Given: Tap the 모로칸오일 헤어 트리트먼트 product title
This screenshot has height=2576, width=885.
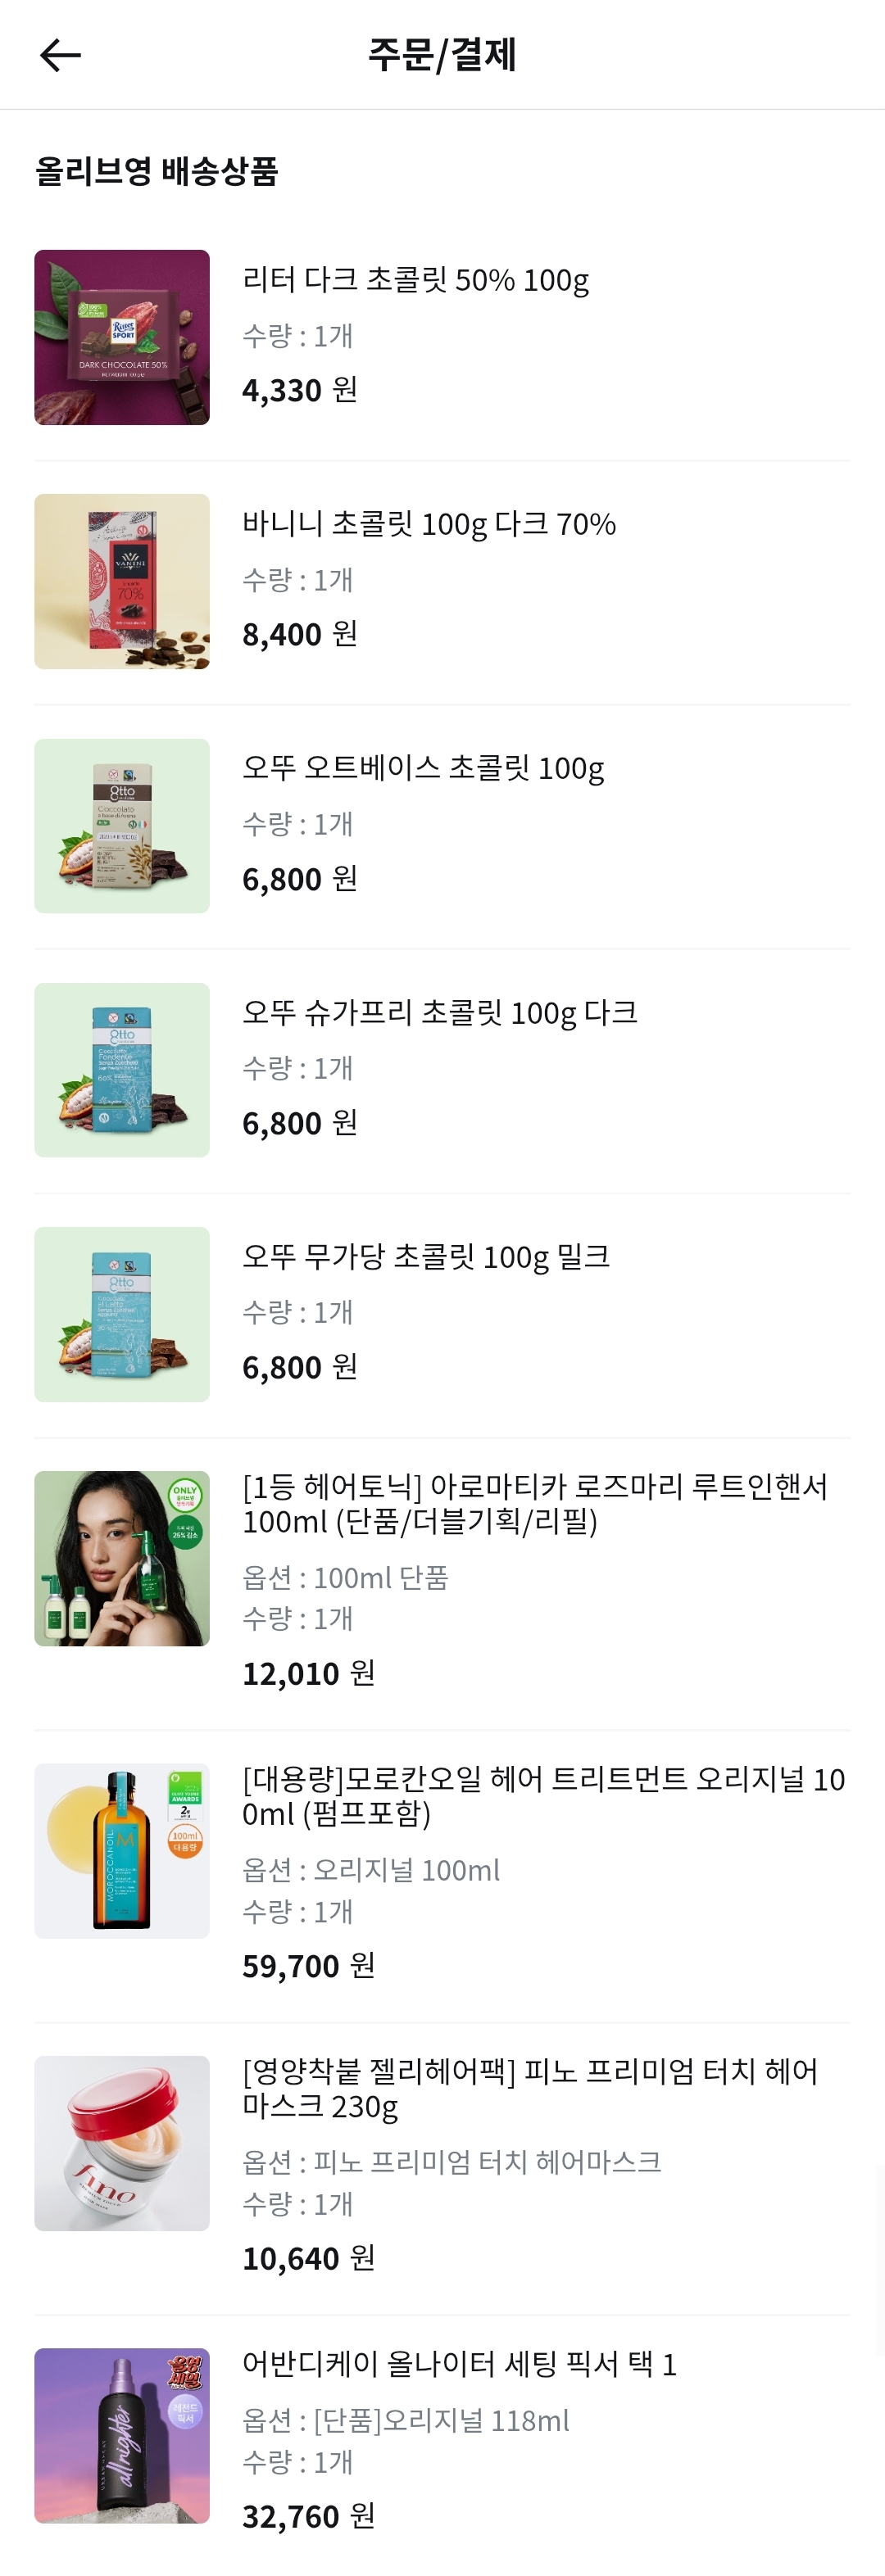Looking at the screenshot, I should (543, 1796).
